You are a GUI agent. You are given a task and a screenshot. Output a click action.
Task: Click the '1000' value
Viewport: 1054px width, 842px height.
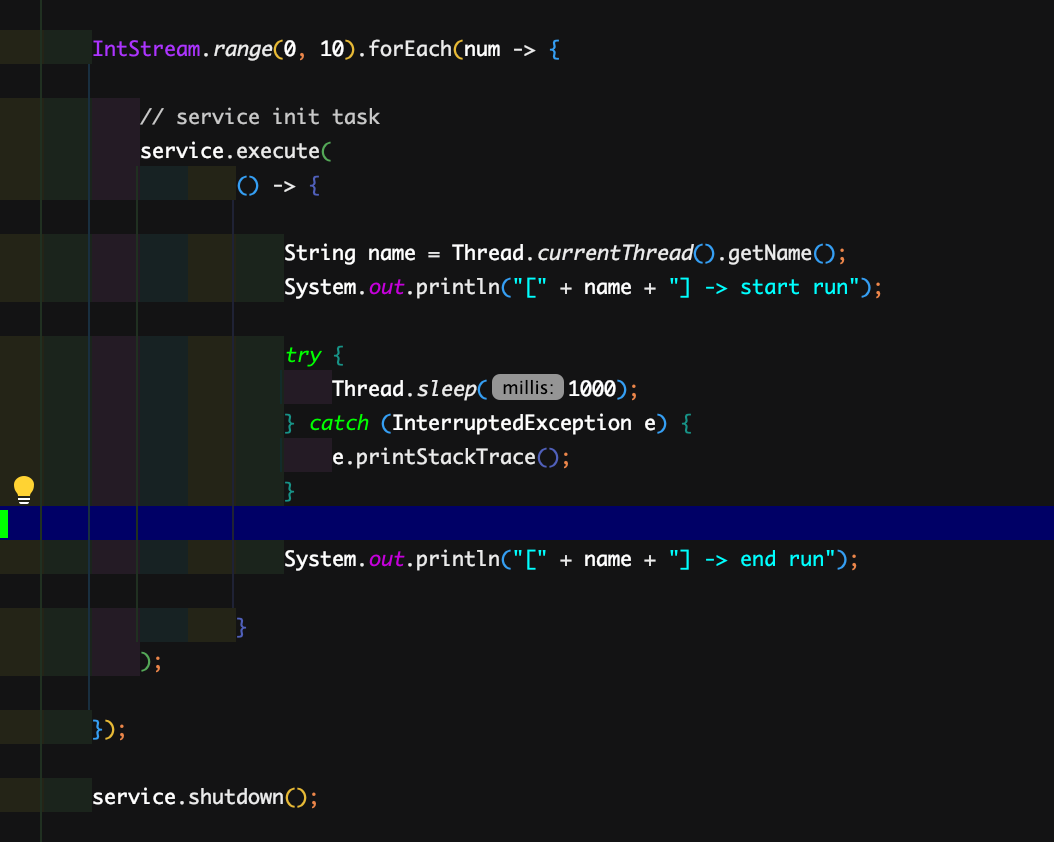(x=592, y=389)
